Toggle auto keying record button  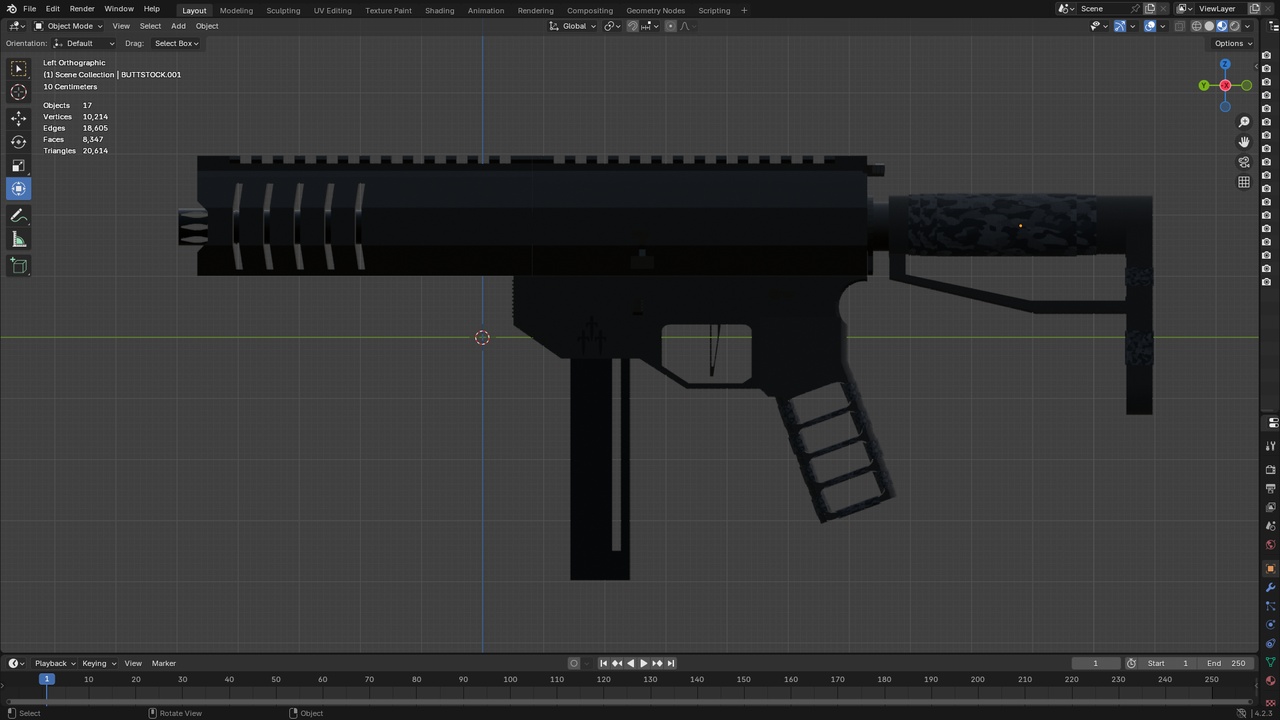[574, 663]
